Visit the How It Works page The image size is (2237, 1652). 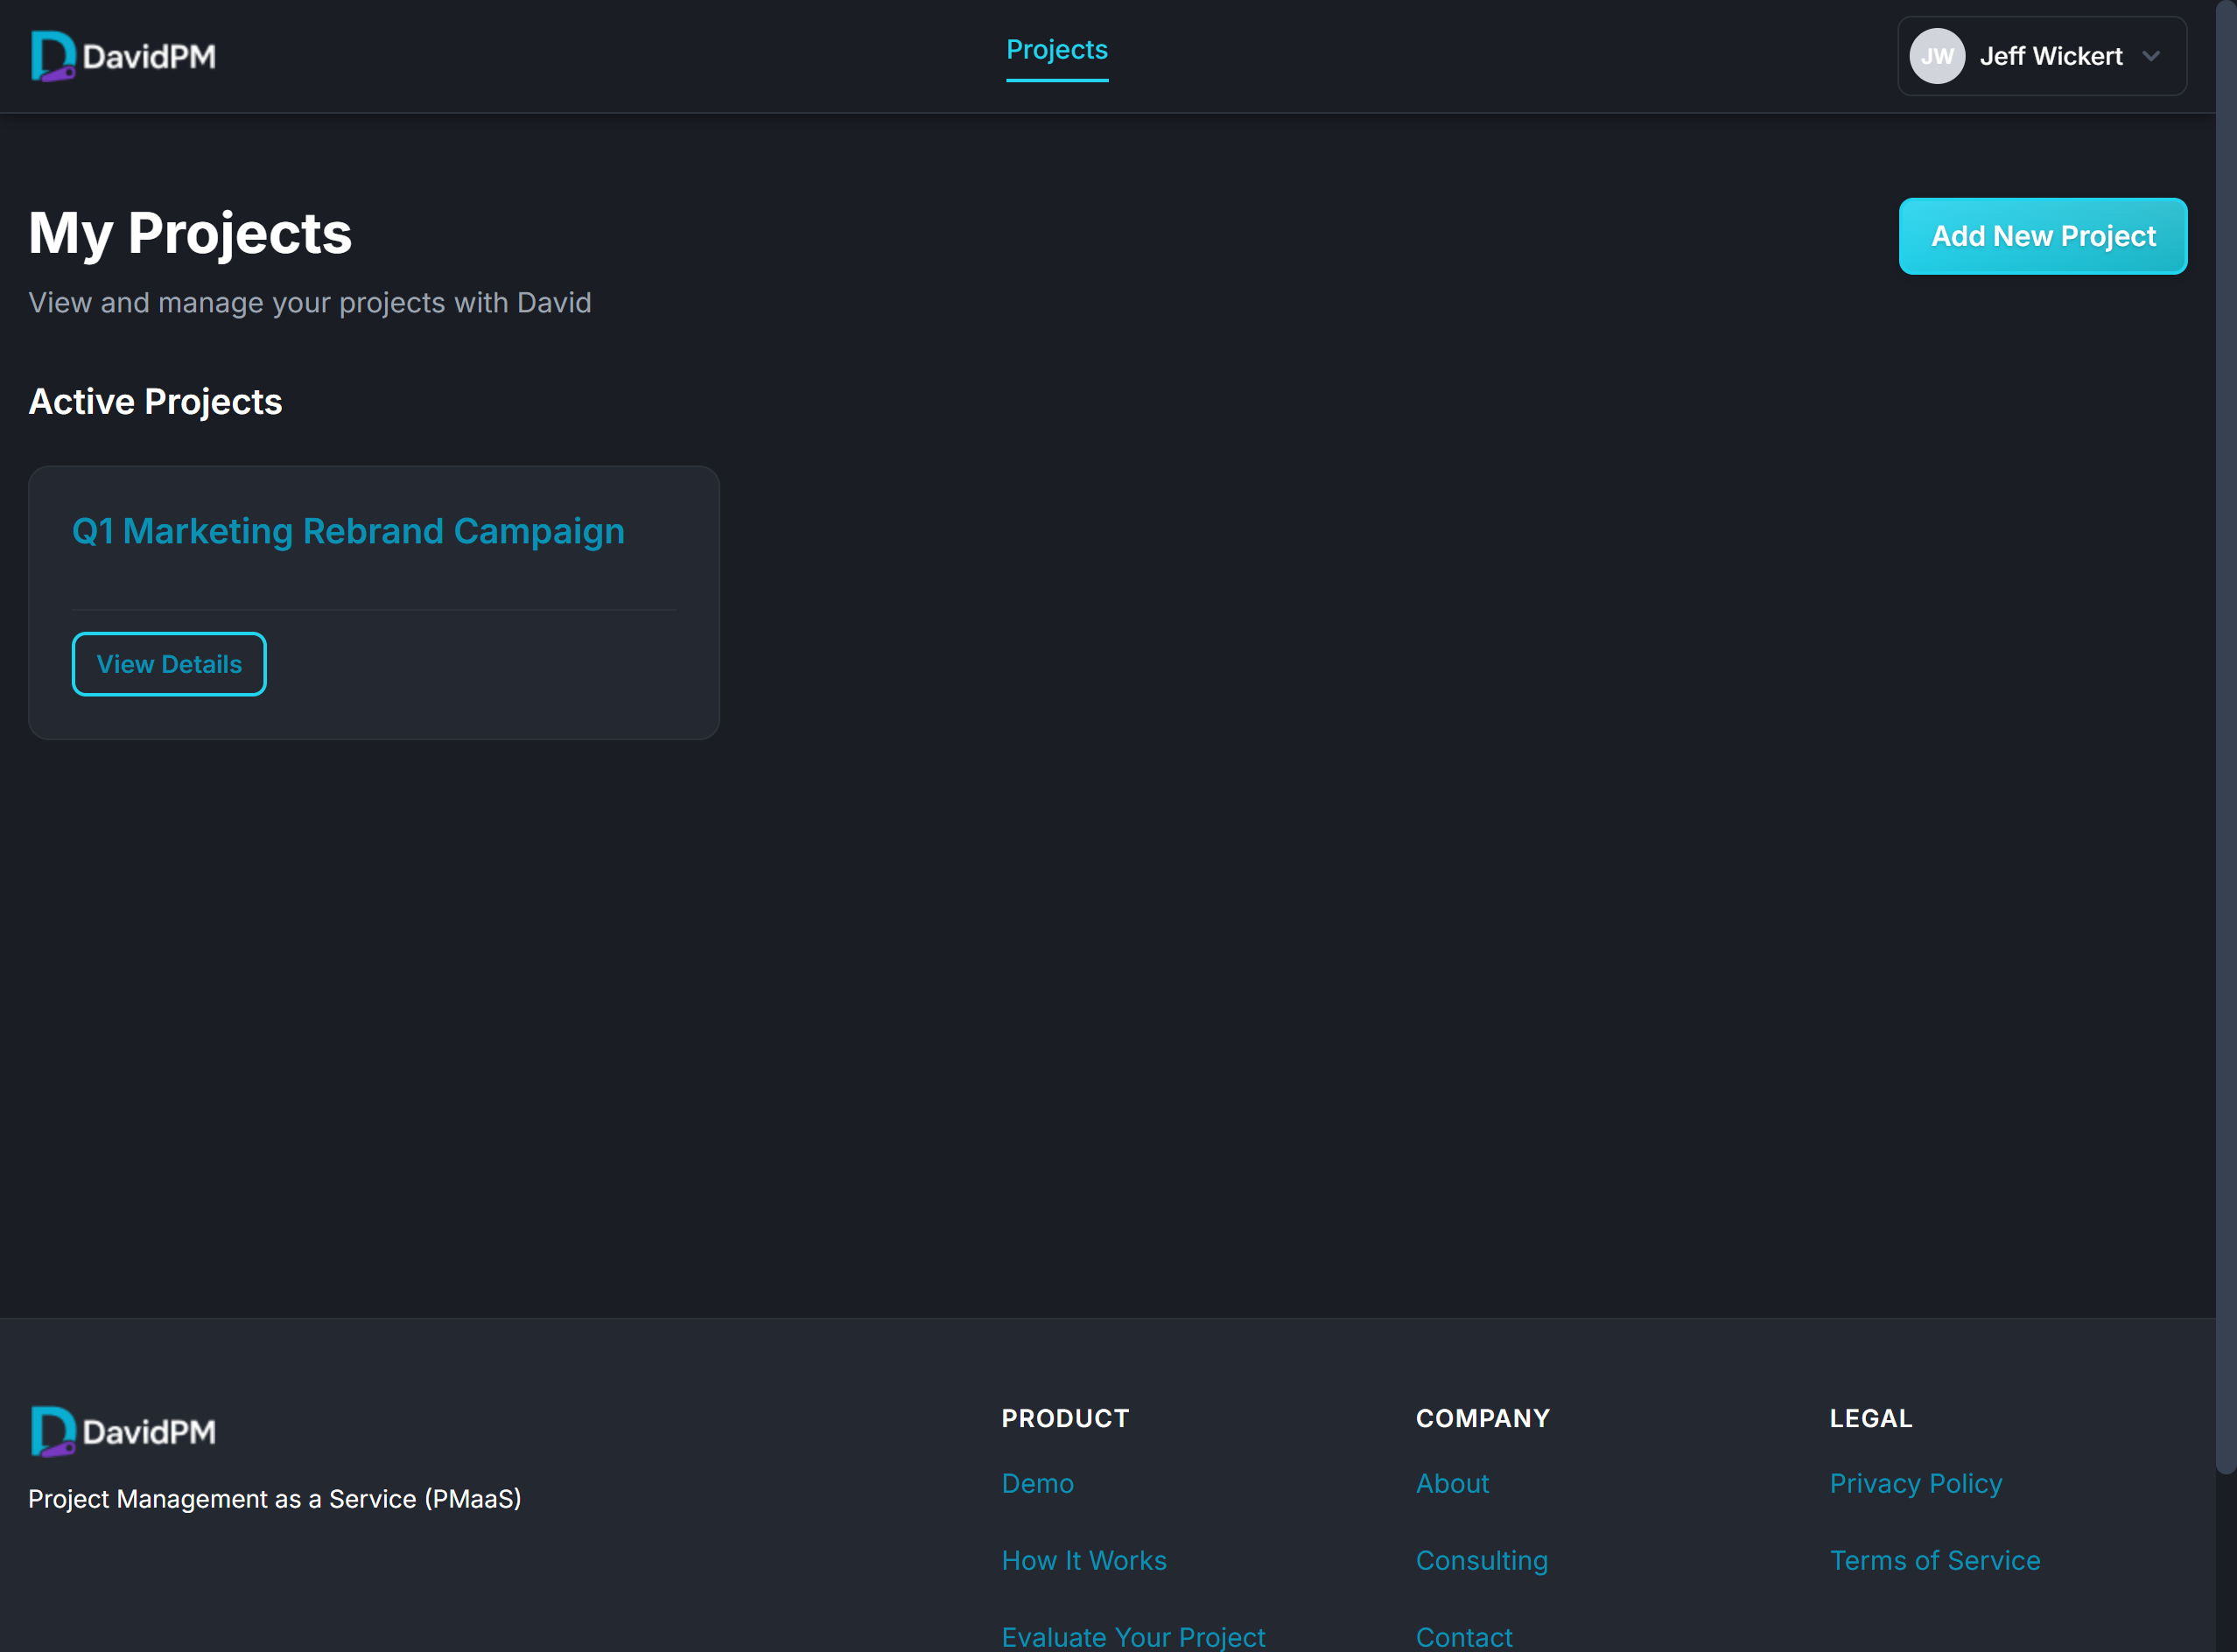tap(1084, 1560)
